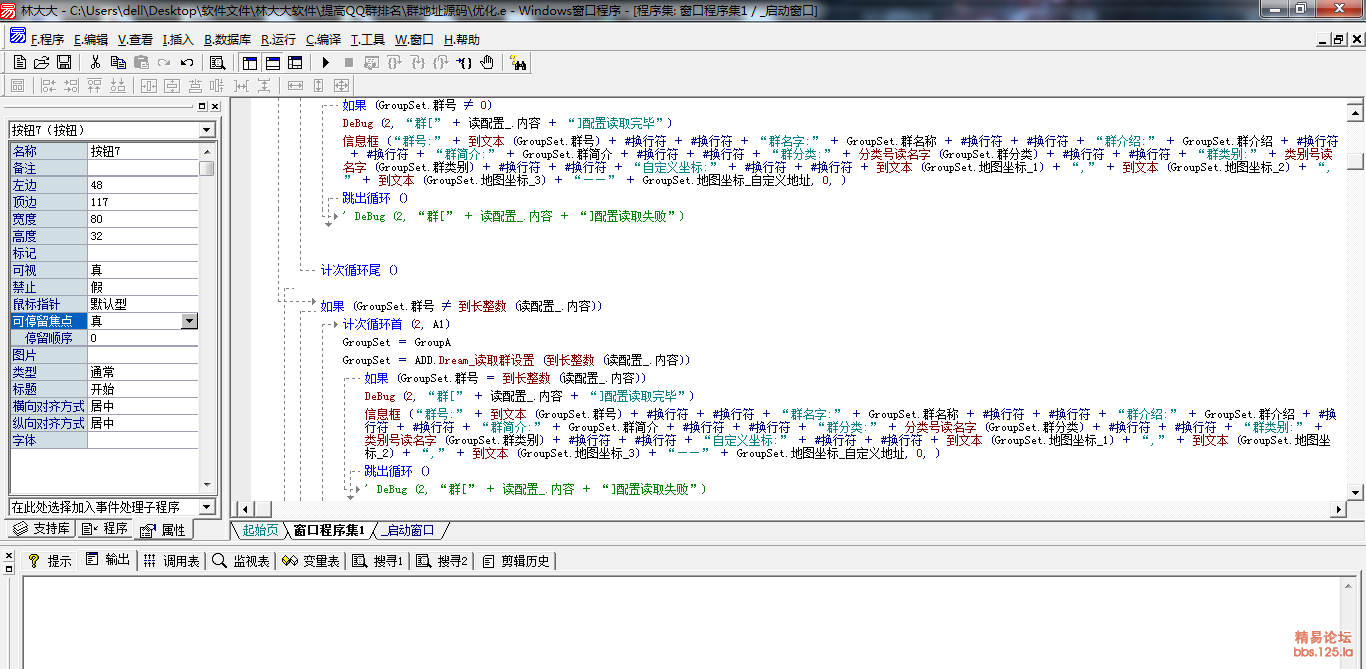Show the 搜寻1 bottom tab
Viewport: 1366px width, 669px height.
[x=378, y=561]
